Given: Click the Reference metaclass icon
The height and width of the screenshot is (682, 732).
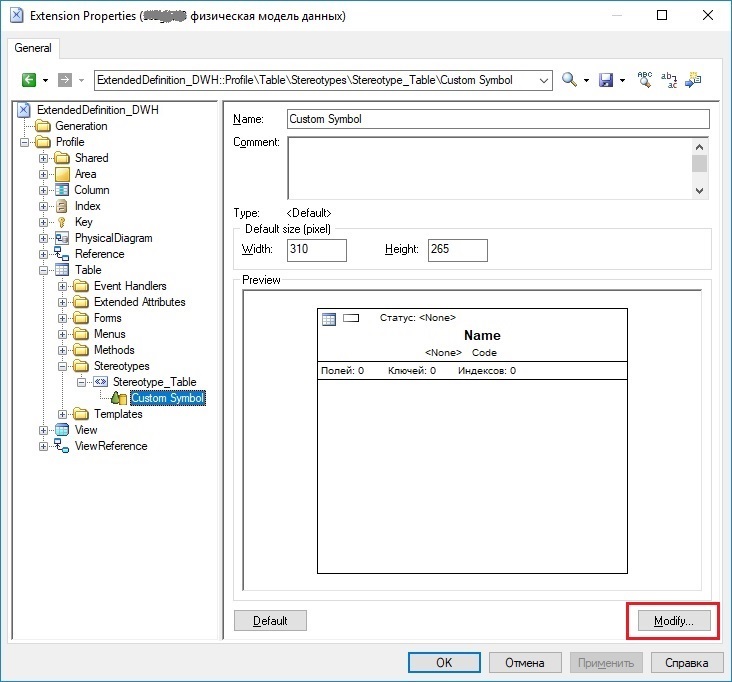Looking at the screenshot, I should coord(62,254).
